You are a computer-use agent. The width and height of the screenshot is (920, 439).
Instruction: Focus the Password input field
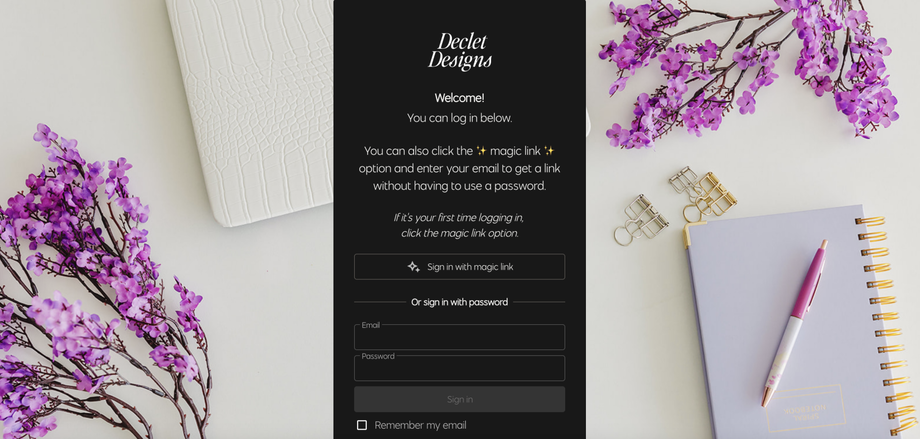coord(459,368)
